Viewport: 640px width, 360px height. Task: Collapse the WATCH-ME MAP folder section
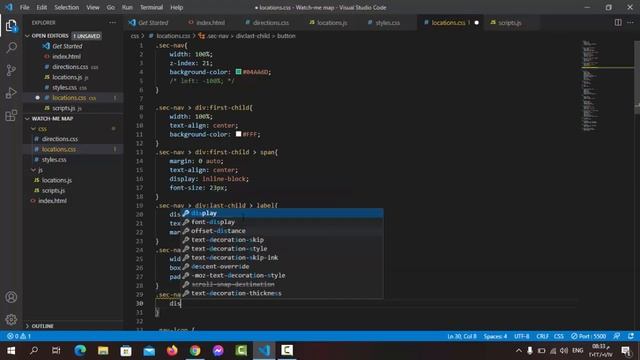27,119
